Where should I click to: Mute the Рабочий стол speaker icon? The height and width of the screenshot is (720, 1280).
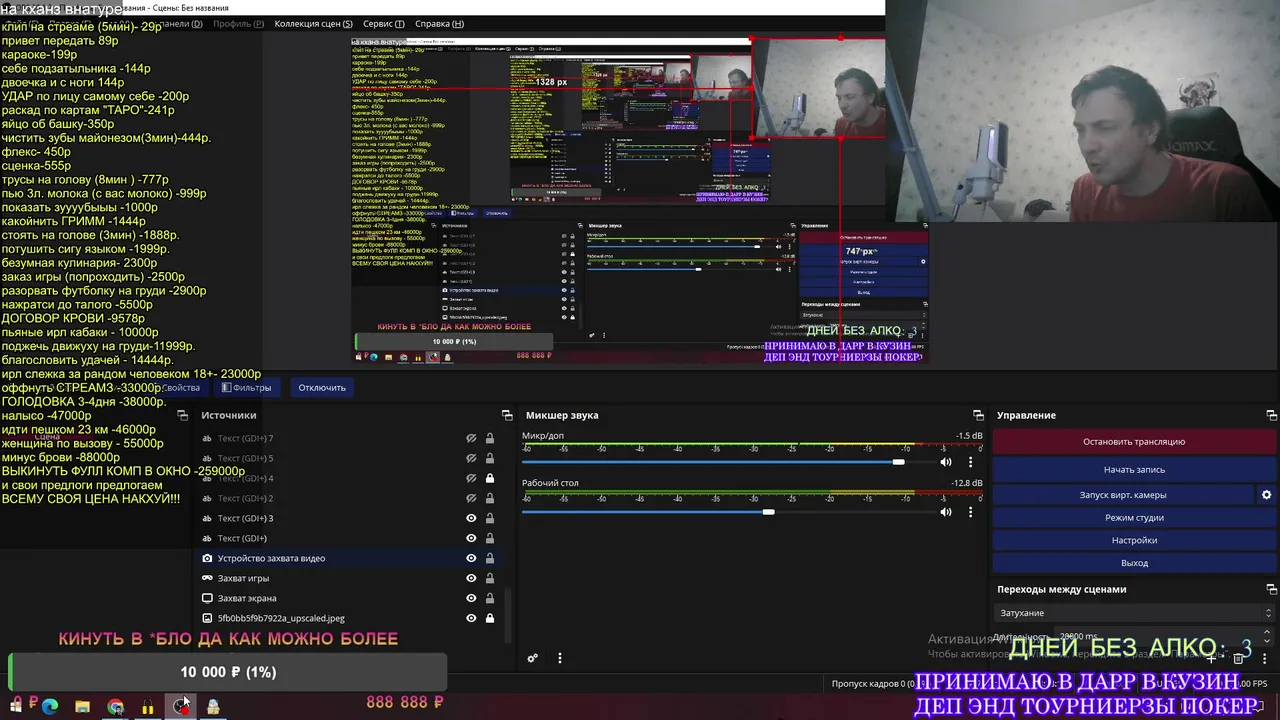[x=945, y=512]
